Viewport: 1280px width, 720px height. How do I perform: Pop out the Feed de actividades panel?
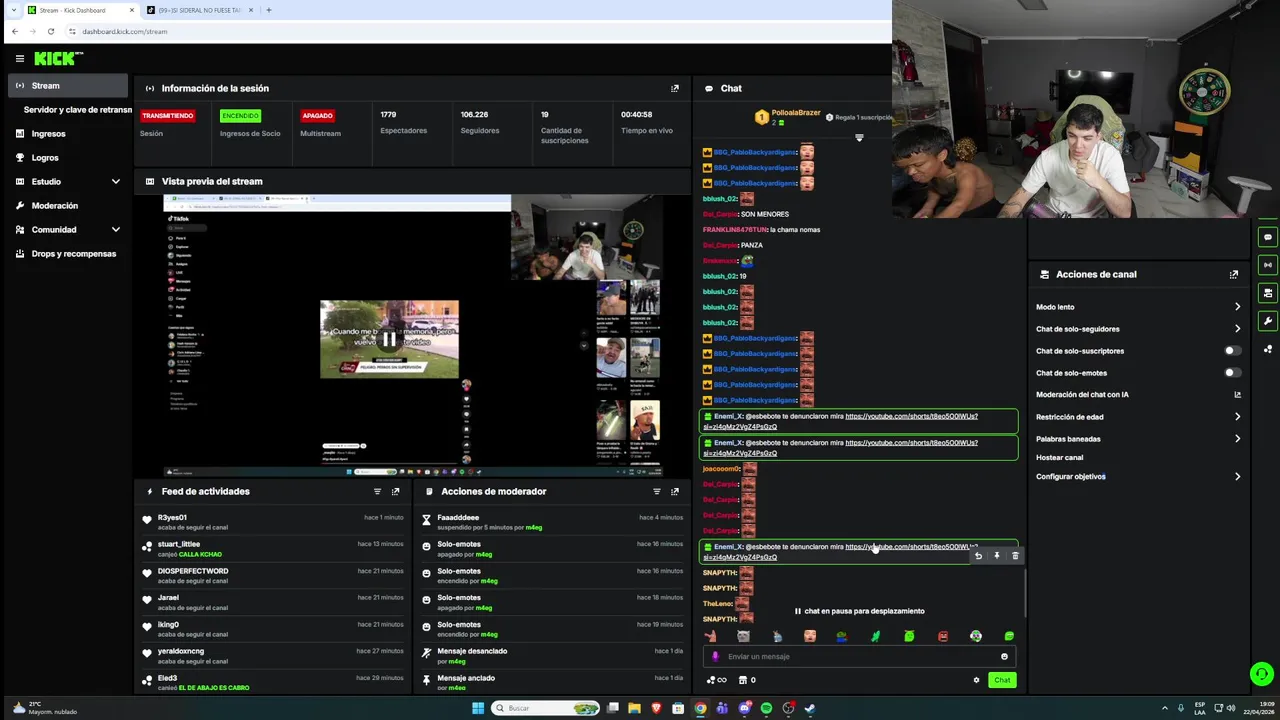tap(395, 491)
